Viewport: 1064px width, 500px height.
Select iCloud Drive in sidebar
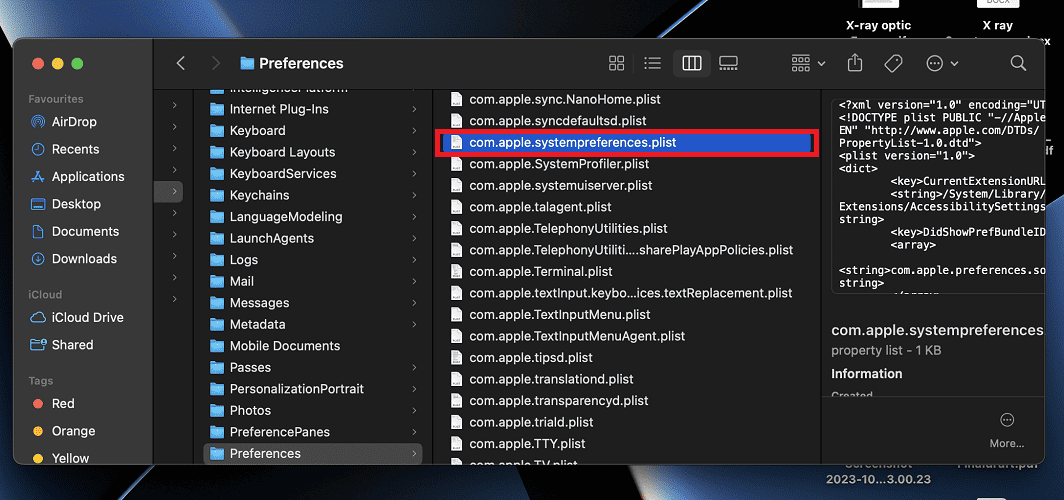pos(87,317)
